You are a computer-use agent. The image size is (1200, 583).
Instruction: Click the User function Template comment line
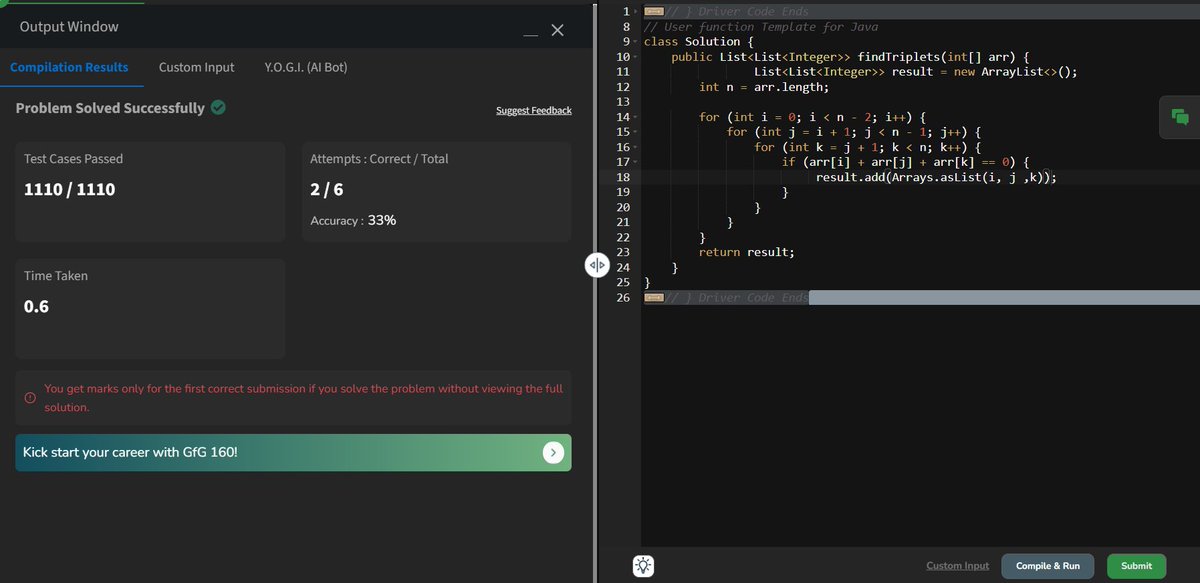coord(761,26)
